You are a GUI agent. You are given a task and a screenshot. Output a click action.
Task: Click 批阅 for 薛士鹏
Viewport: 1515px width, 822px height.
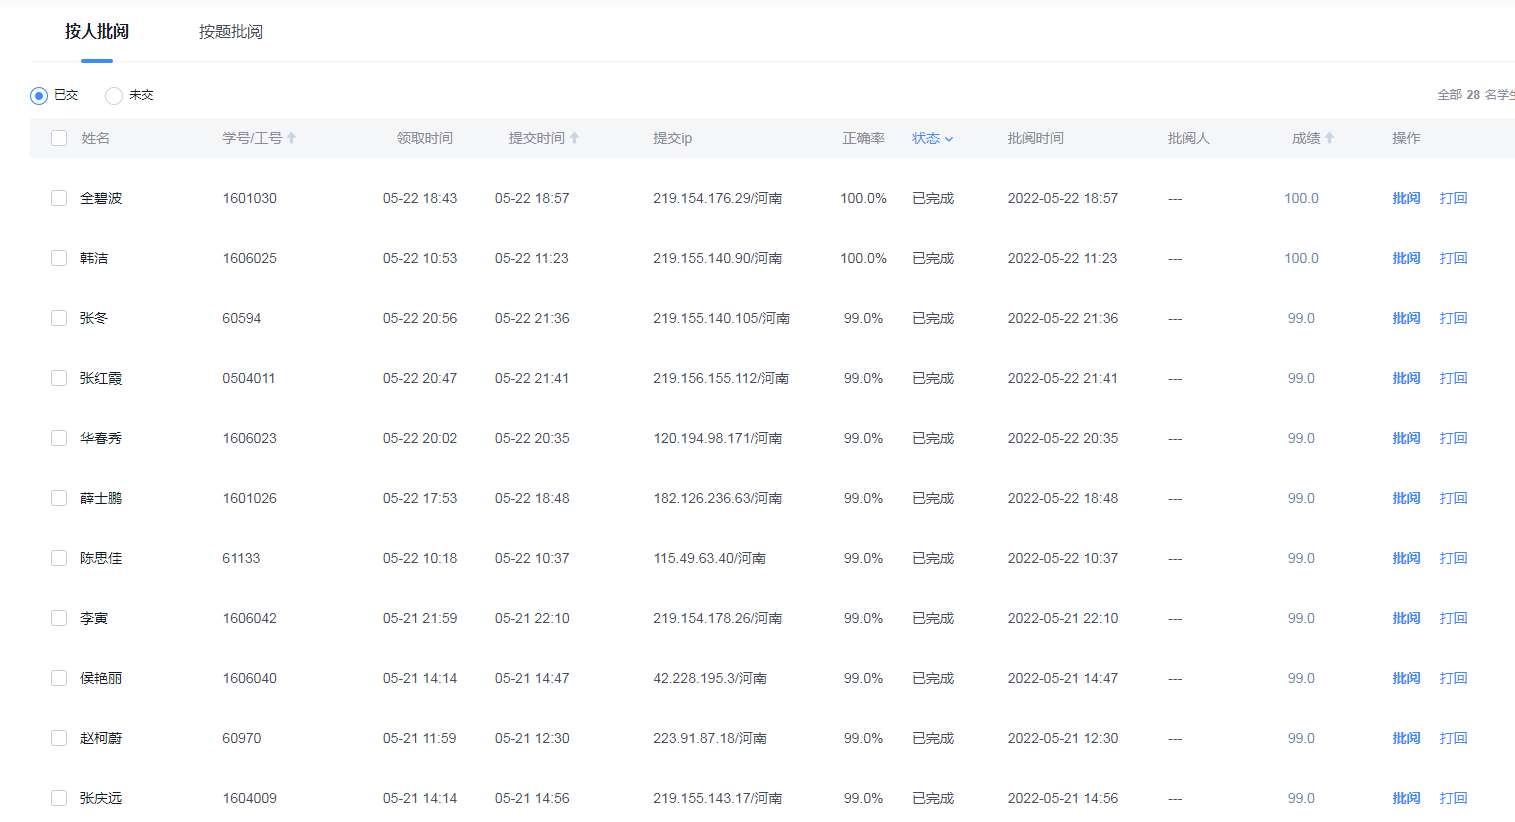pos(1406,498)
